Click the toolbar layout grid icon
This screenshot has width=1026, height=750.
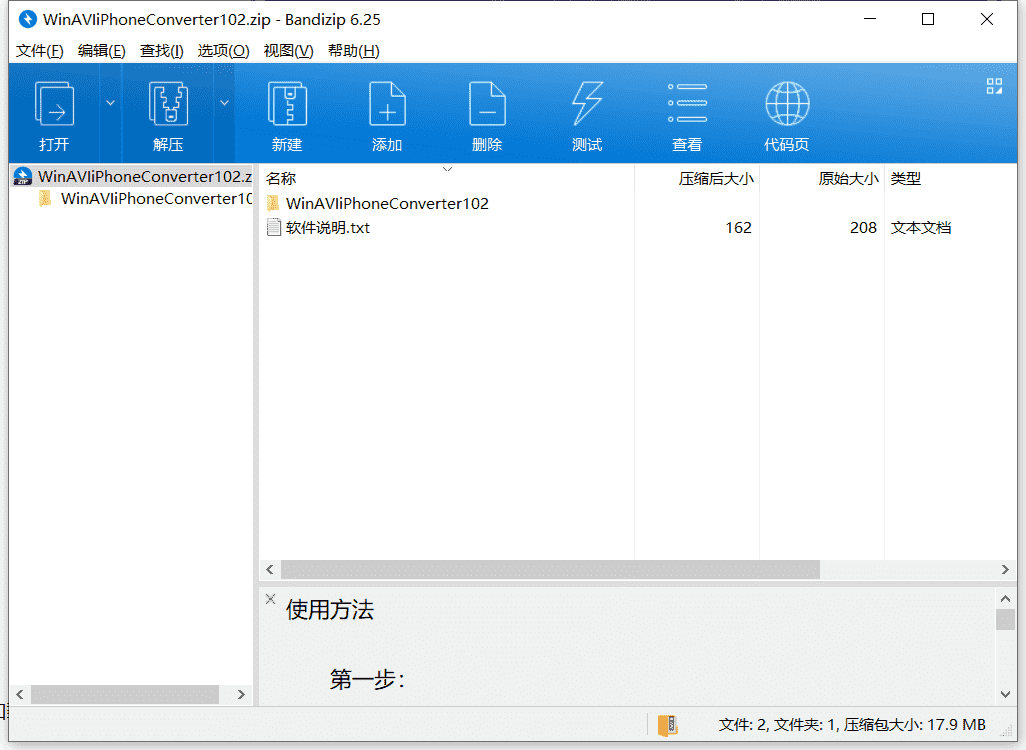[x=995, y=86]
